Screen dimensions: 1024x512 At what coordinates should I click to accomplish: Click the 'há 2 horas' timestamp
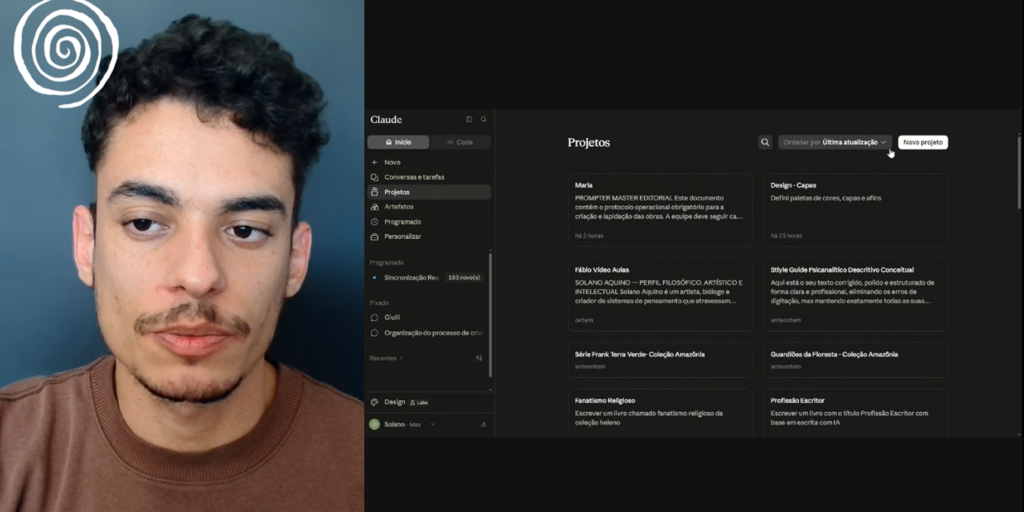pyautogui.click(x=589, y=236)
